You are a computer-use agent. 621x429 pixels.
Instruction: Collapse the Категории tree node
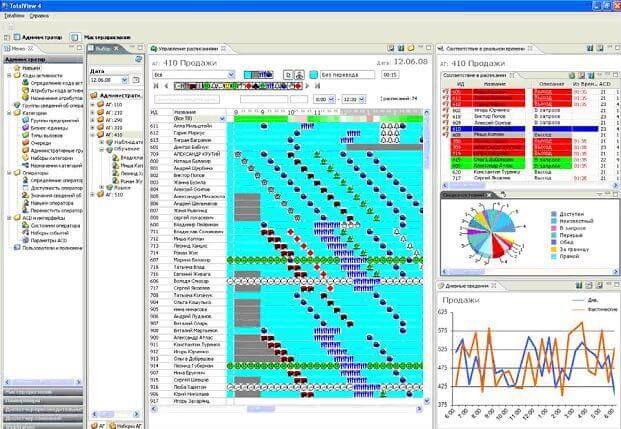(x=9, y=113)
